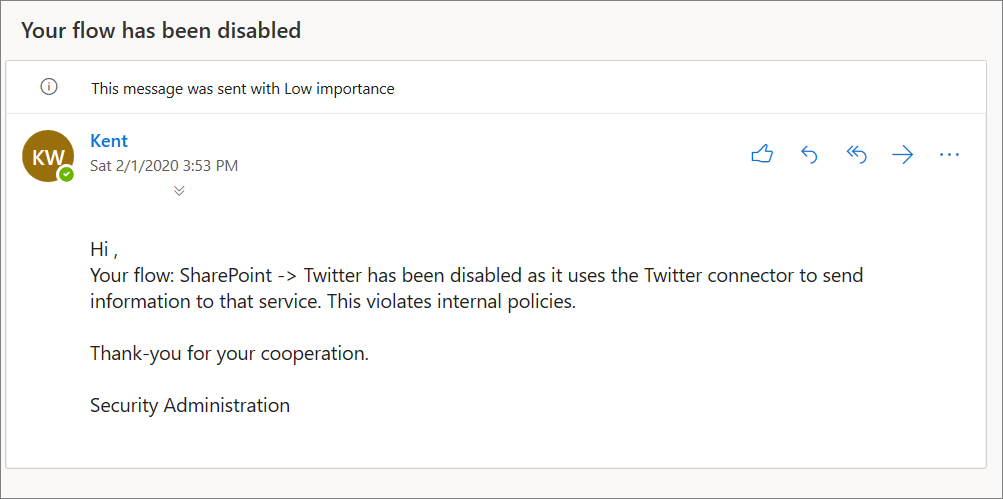Click 'Thank-you for your cooperation.' line

[229, 353]
